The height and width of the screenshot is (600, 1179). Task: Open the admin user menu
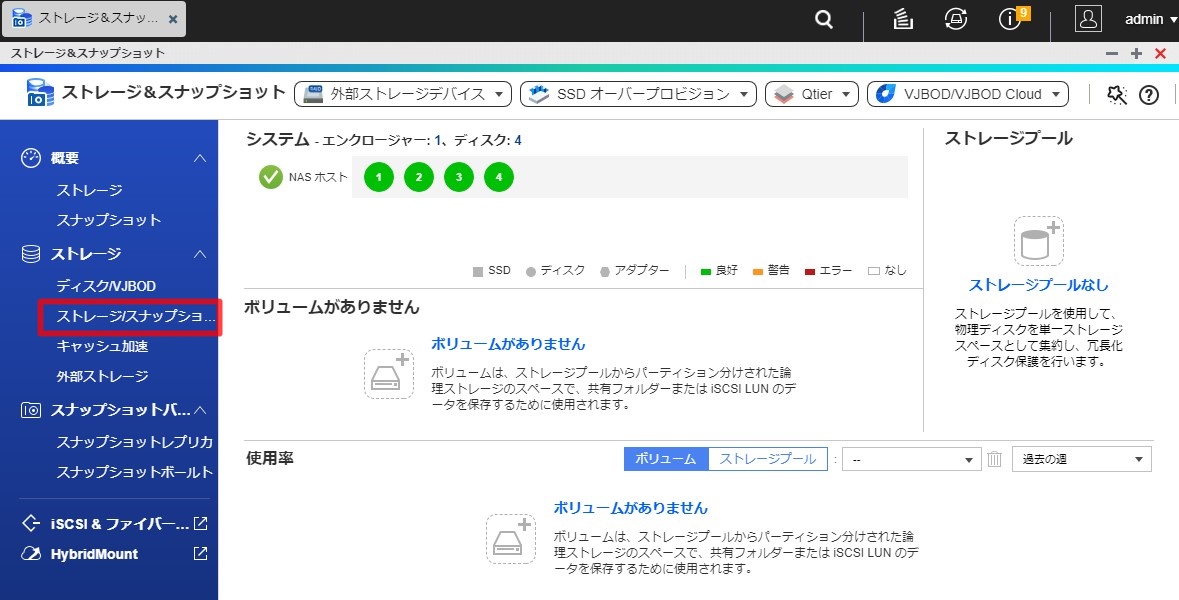pos(1150,20)
